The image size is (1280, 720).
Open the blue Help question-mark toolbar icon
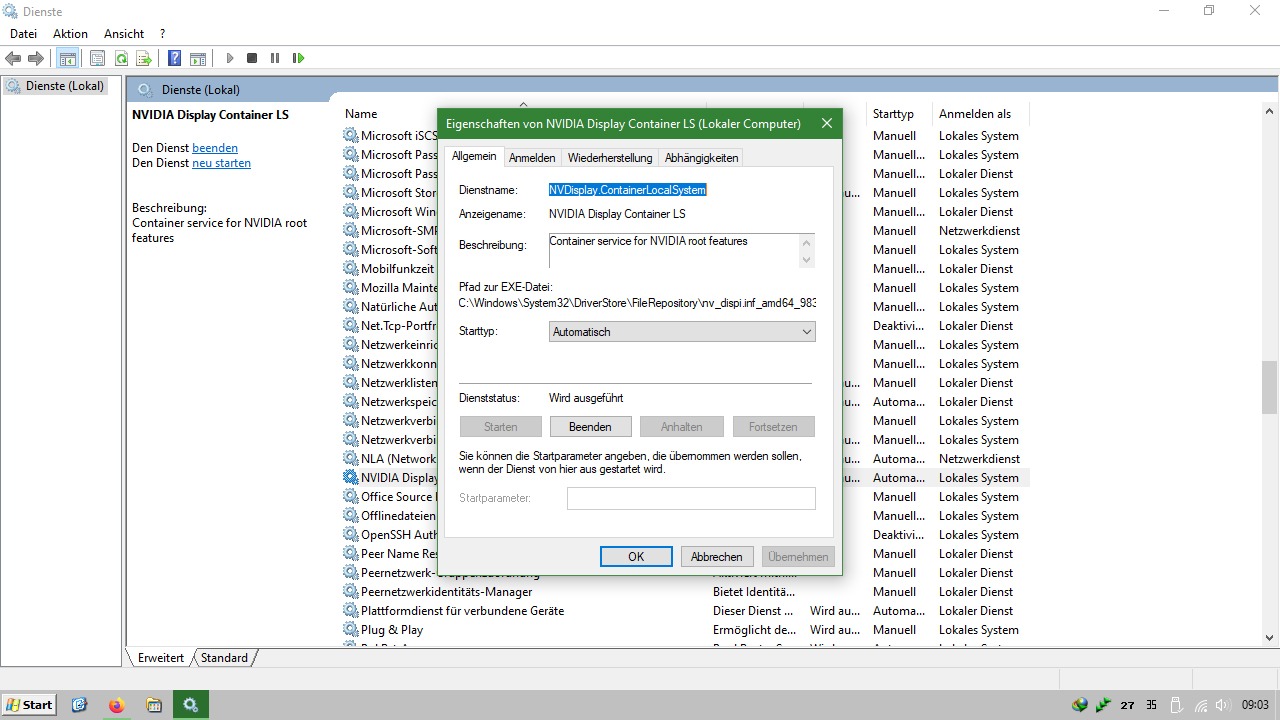174,59
